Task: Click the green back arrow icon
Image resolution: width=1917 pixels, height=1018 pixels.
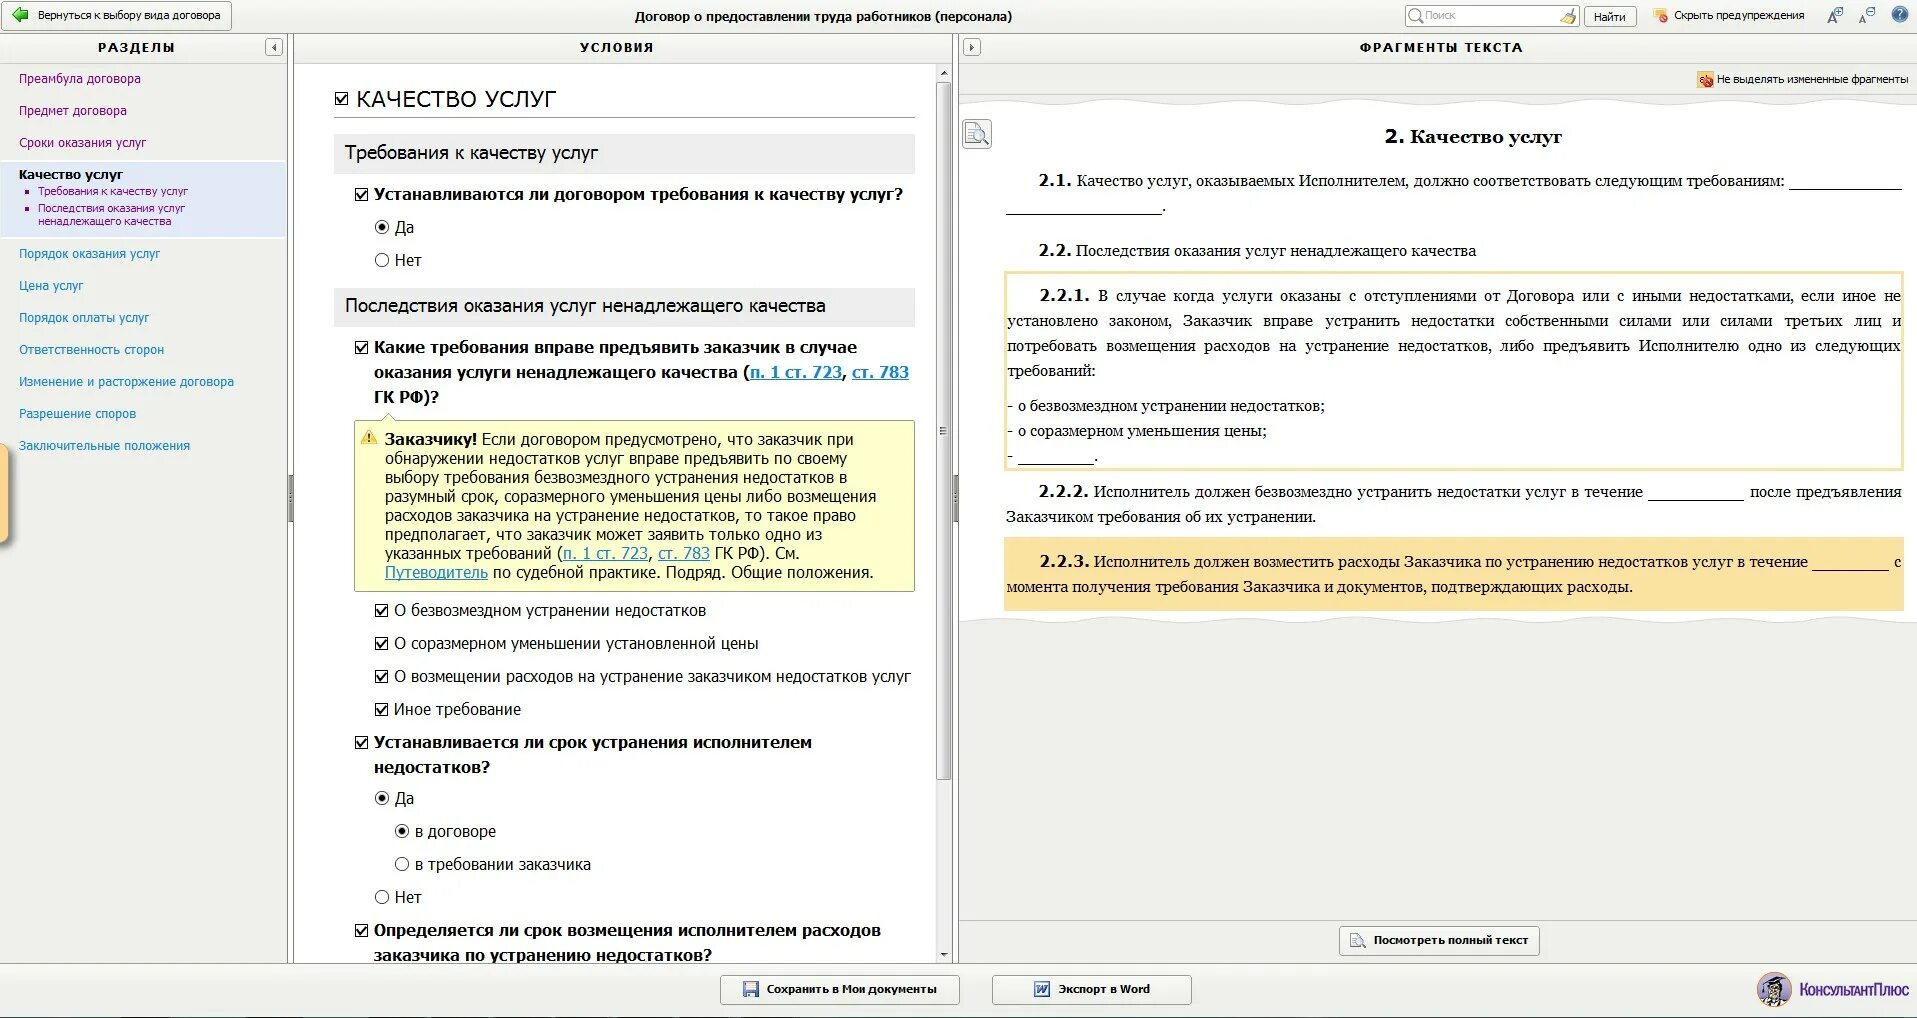Action: tap(20, 15)
